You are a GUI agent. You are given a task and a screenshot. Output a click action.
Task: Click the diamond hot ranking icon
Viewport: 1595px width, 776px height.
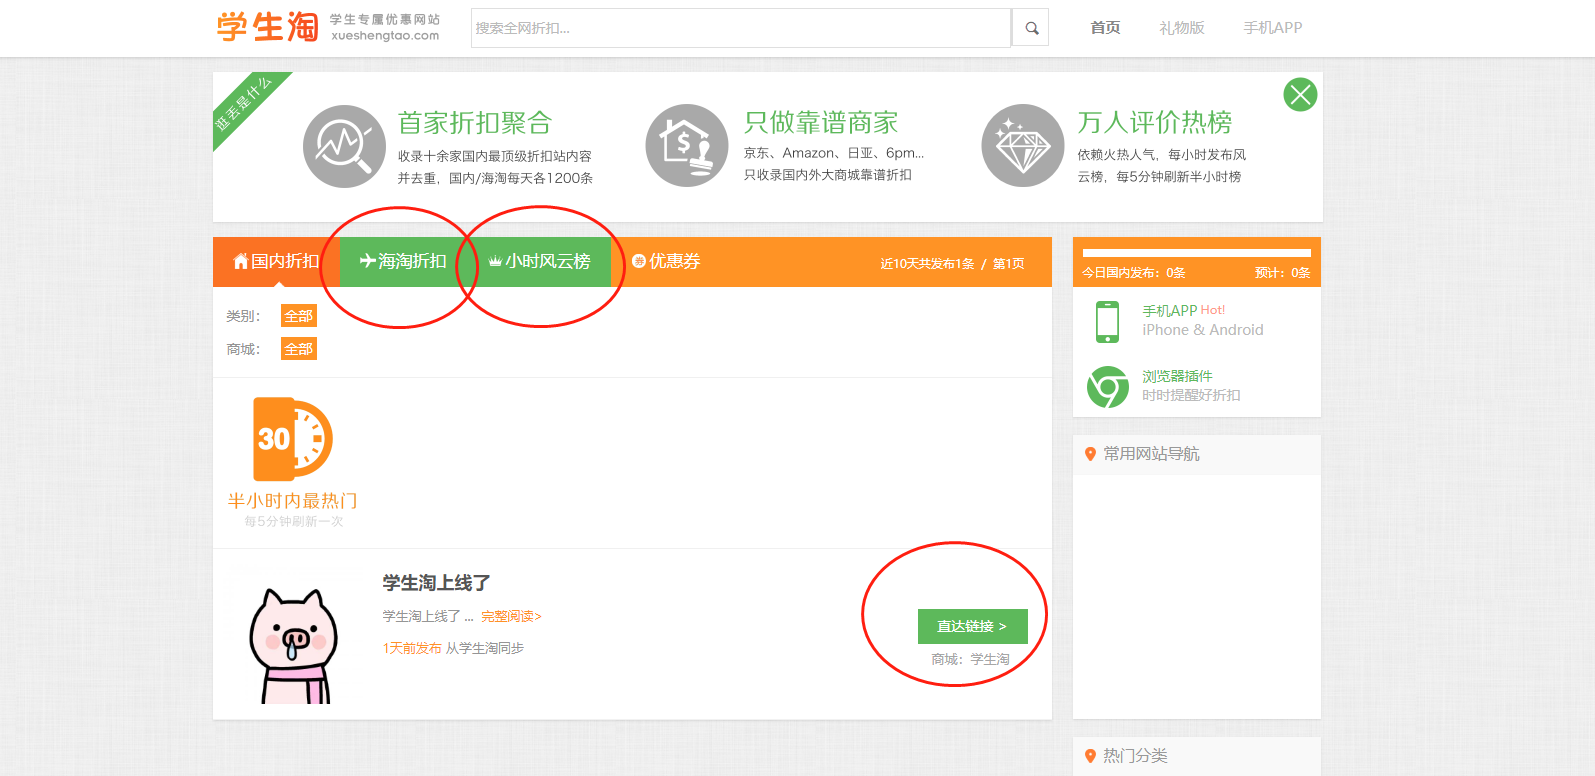pos(1022,146)
